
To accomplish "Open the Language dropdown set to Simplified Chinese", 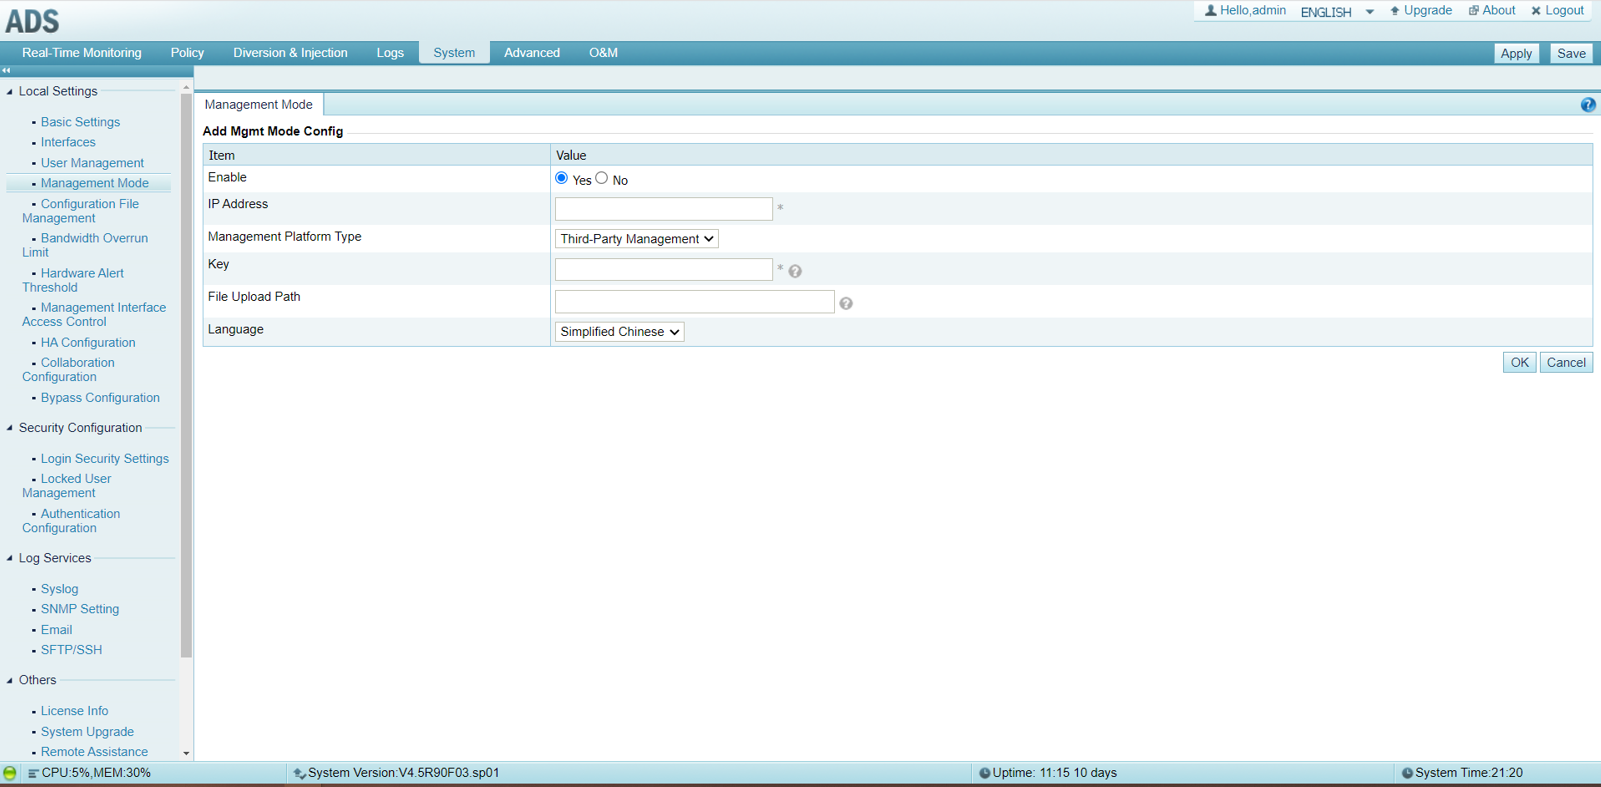I will 619,332.
